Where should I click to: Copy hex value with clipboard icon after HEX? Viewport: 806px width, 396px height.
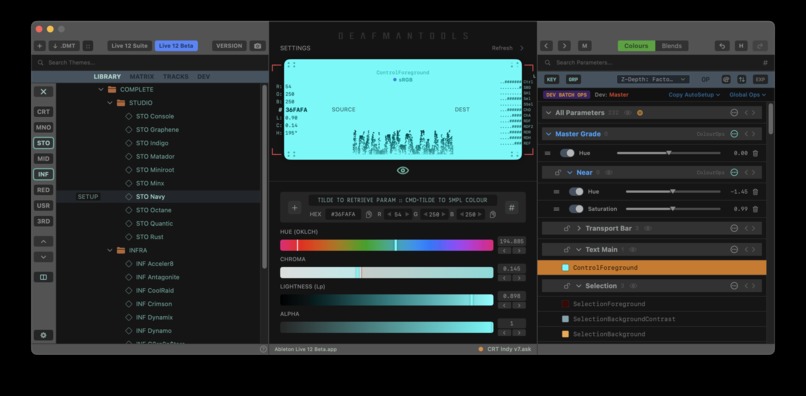[369, 214]
